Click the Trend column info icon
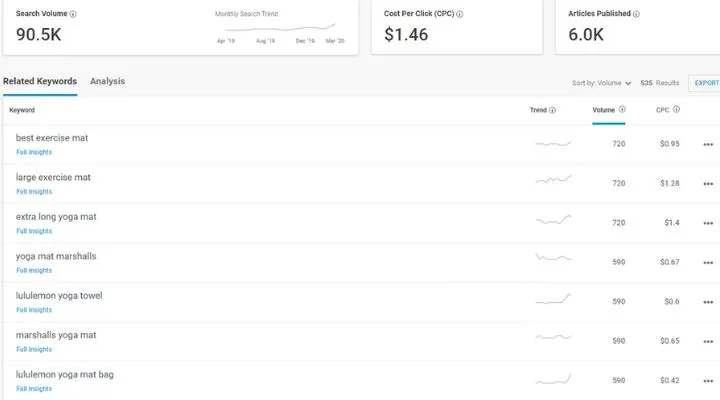720x400 pixels. pos(552,110)
